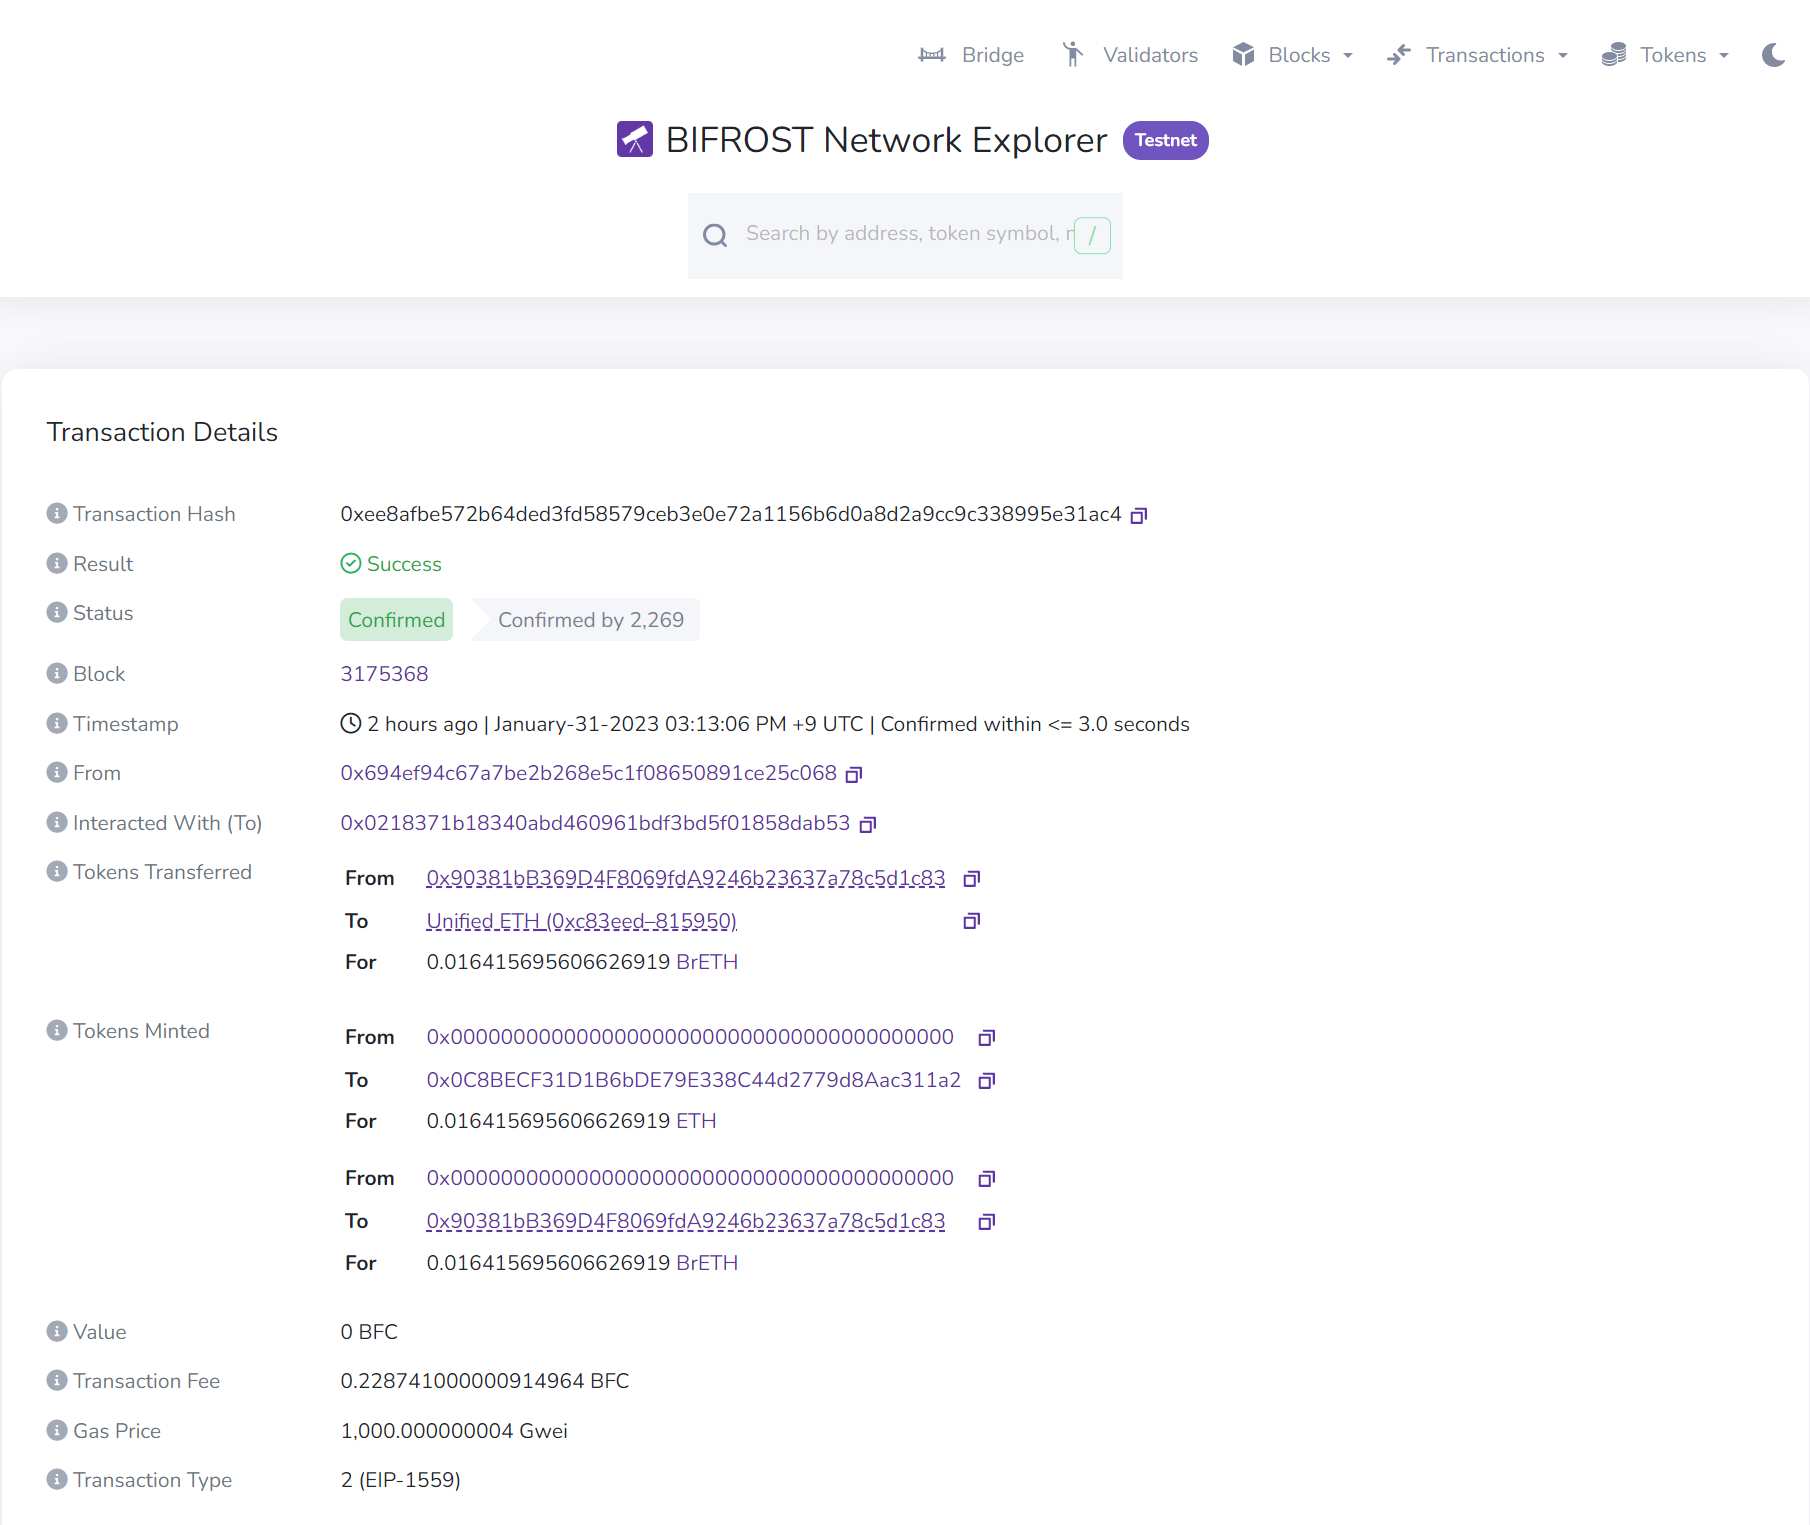Copy the Interacted With address
Image resolution: width=1810 pixels, height=1525 pixels.
868,824
